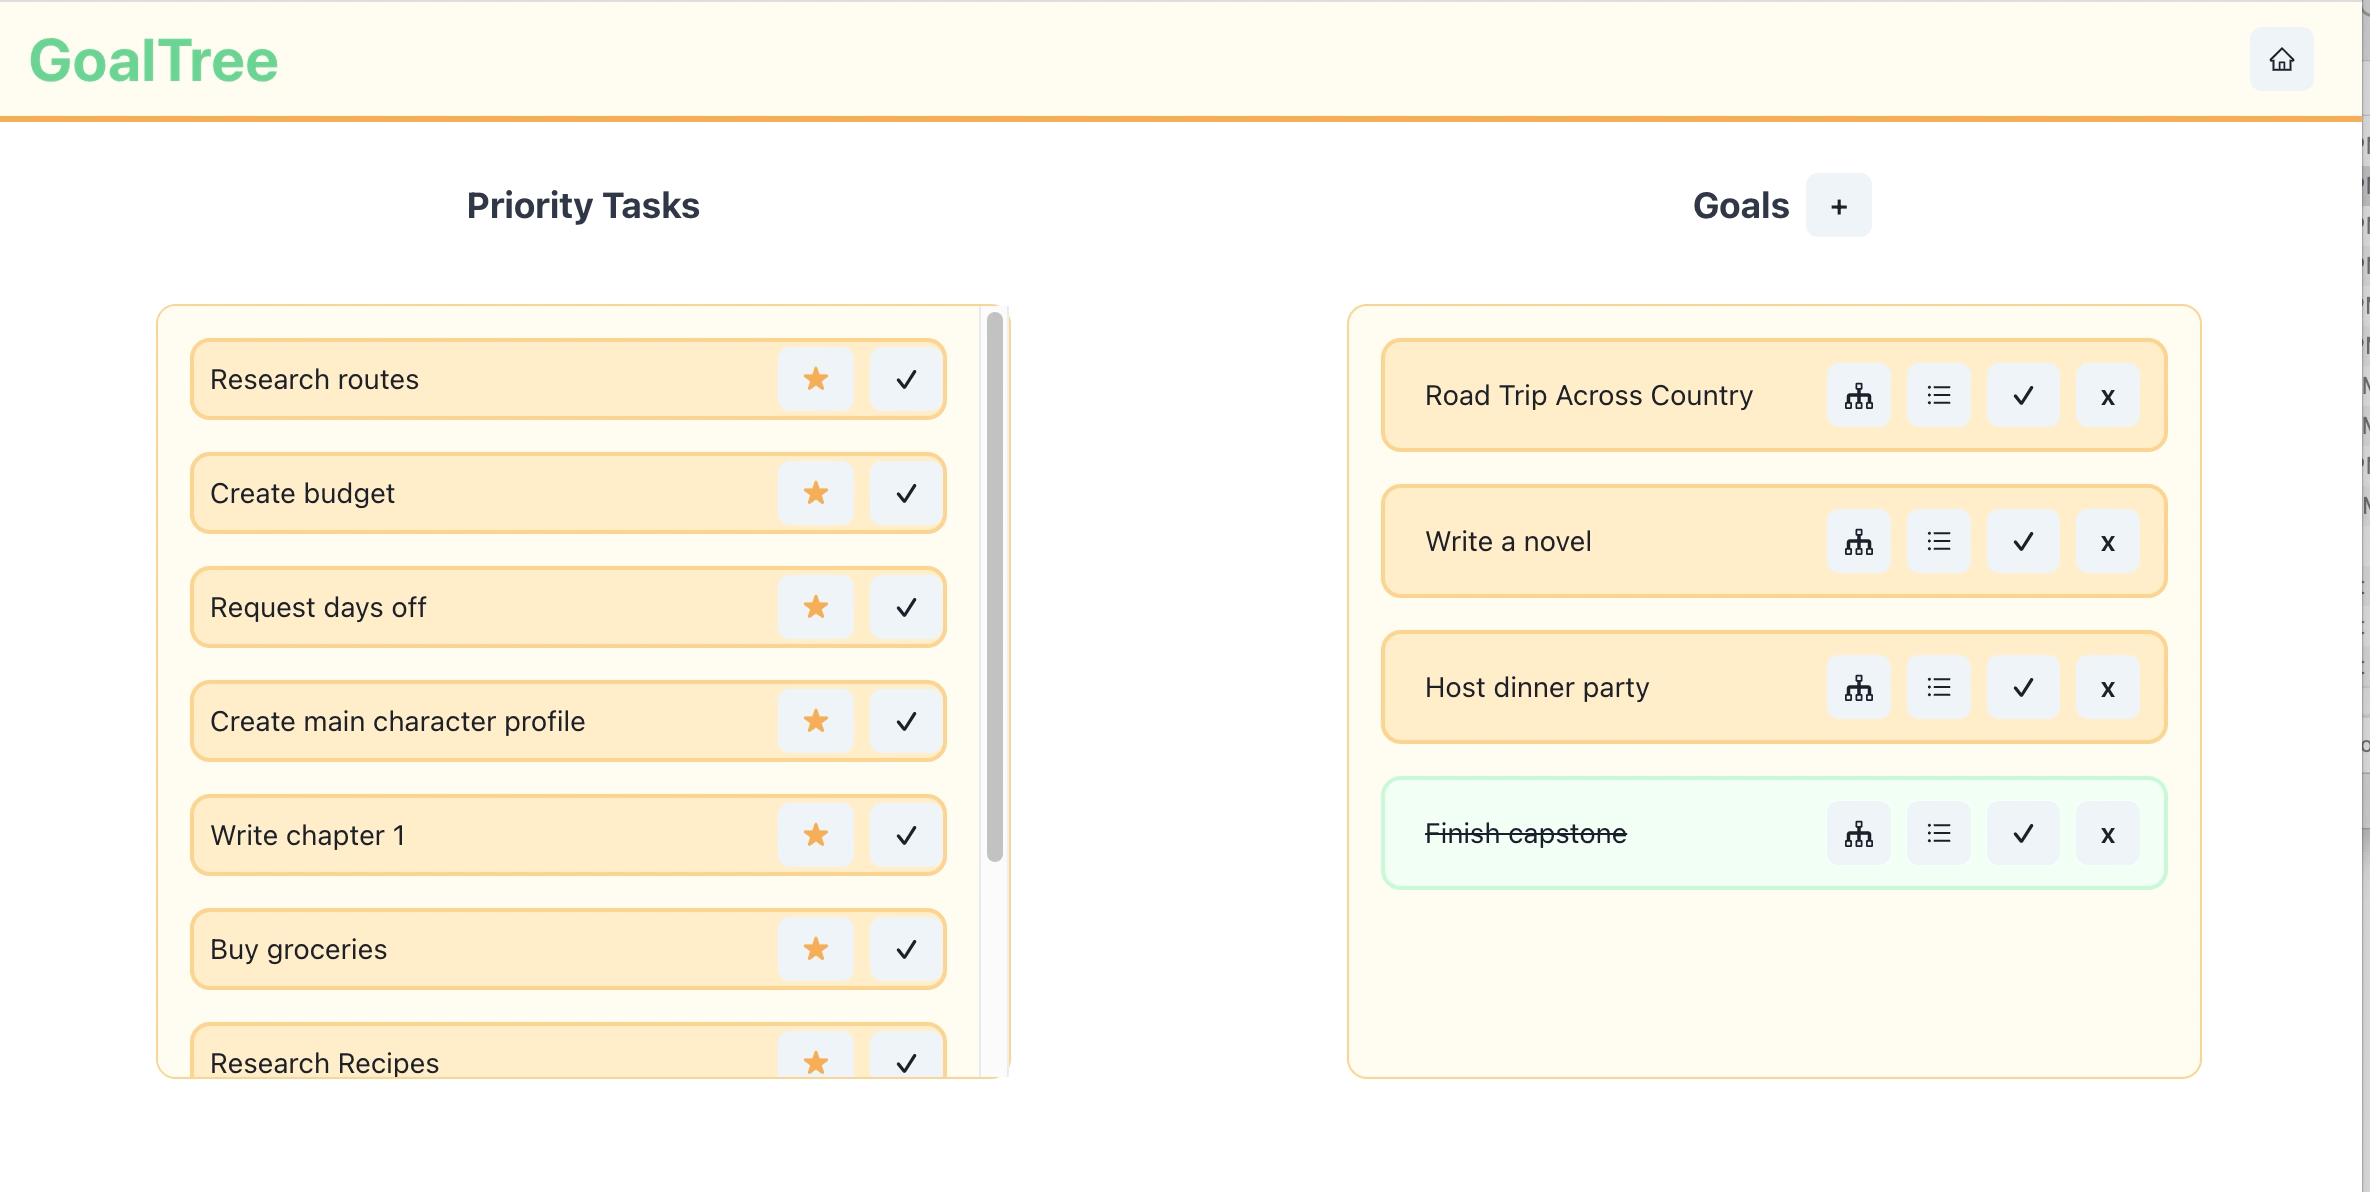This screenshot has width=2370, height=1192.
Task: Open tree view for Finish capstone goal
Action: (x=1858, y=834)
